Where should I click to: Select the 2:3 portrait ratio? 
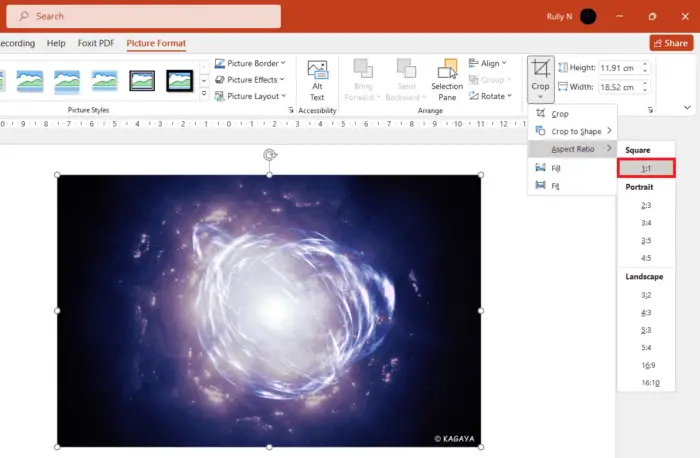[646, 205]
